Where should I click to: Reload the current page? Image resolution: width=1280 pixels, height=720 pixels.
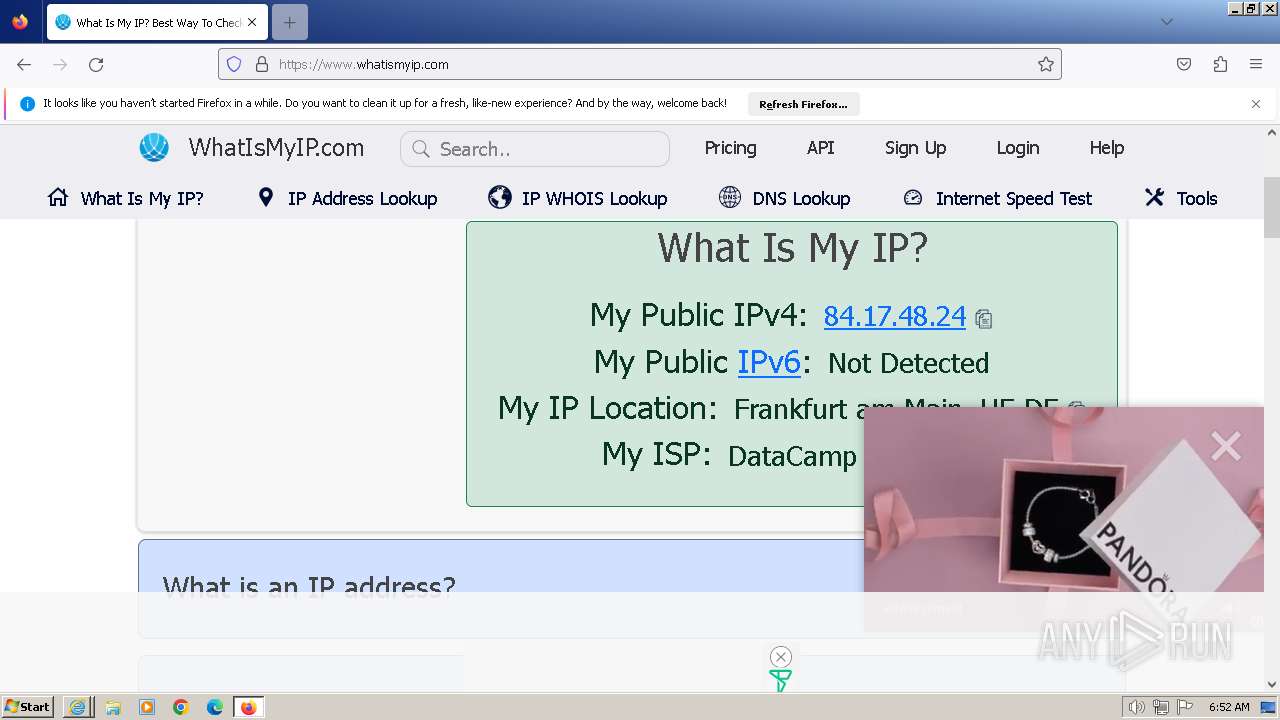[x=96, y=64]
